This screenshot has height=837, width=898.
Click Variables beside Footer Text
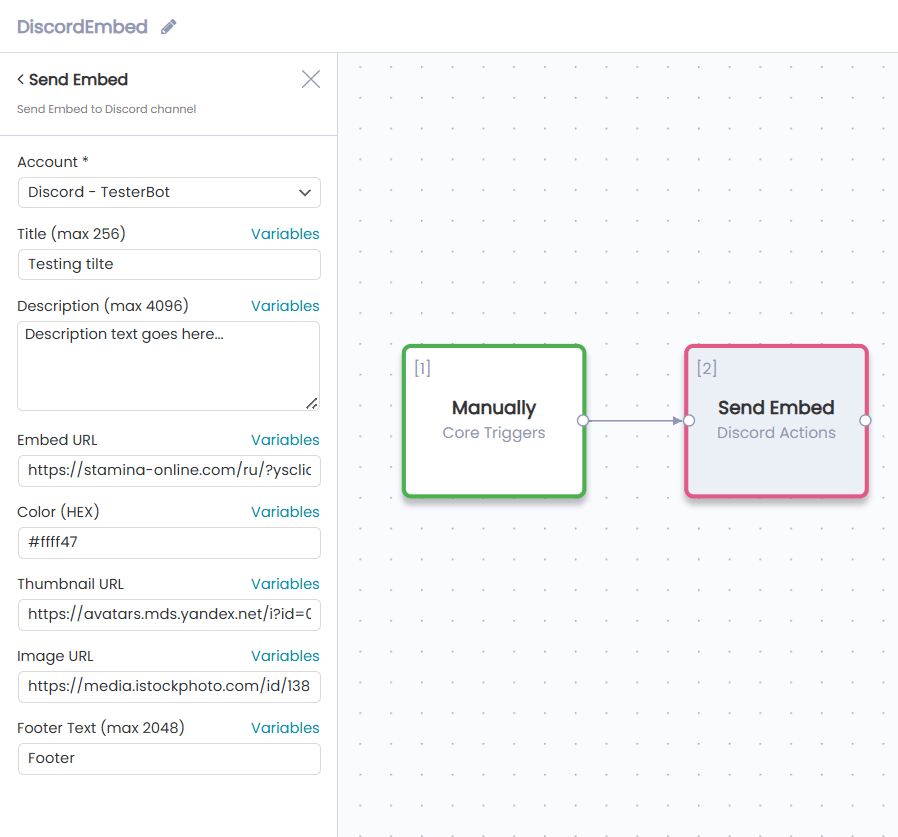(285, 727)
